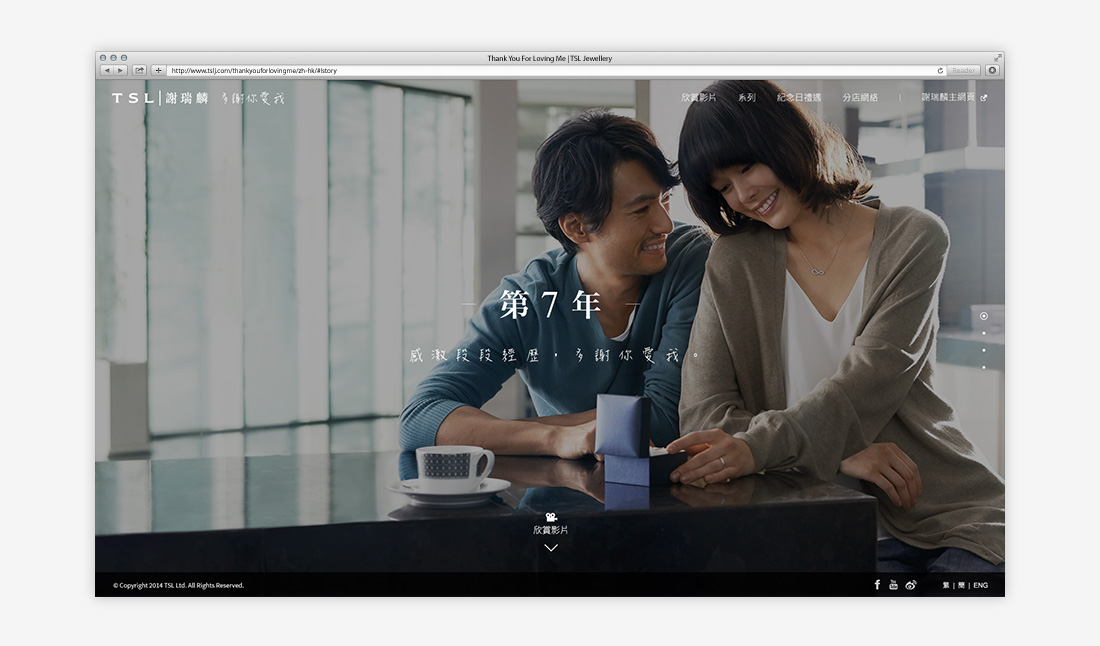Click the browser forward arrow
The image size is (1100, 646).
coord(121,71)
